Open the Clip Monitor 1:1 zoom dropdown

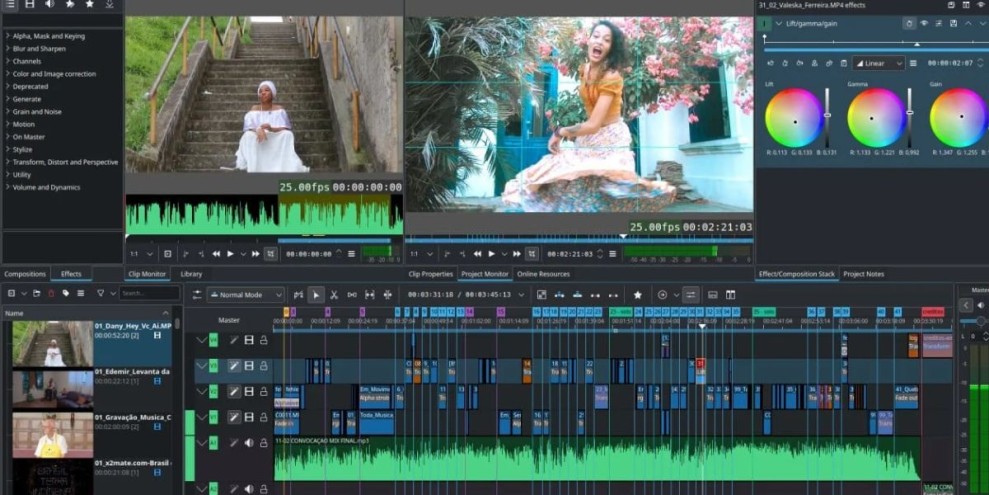pos(141,254)
